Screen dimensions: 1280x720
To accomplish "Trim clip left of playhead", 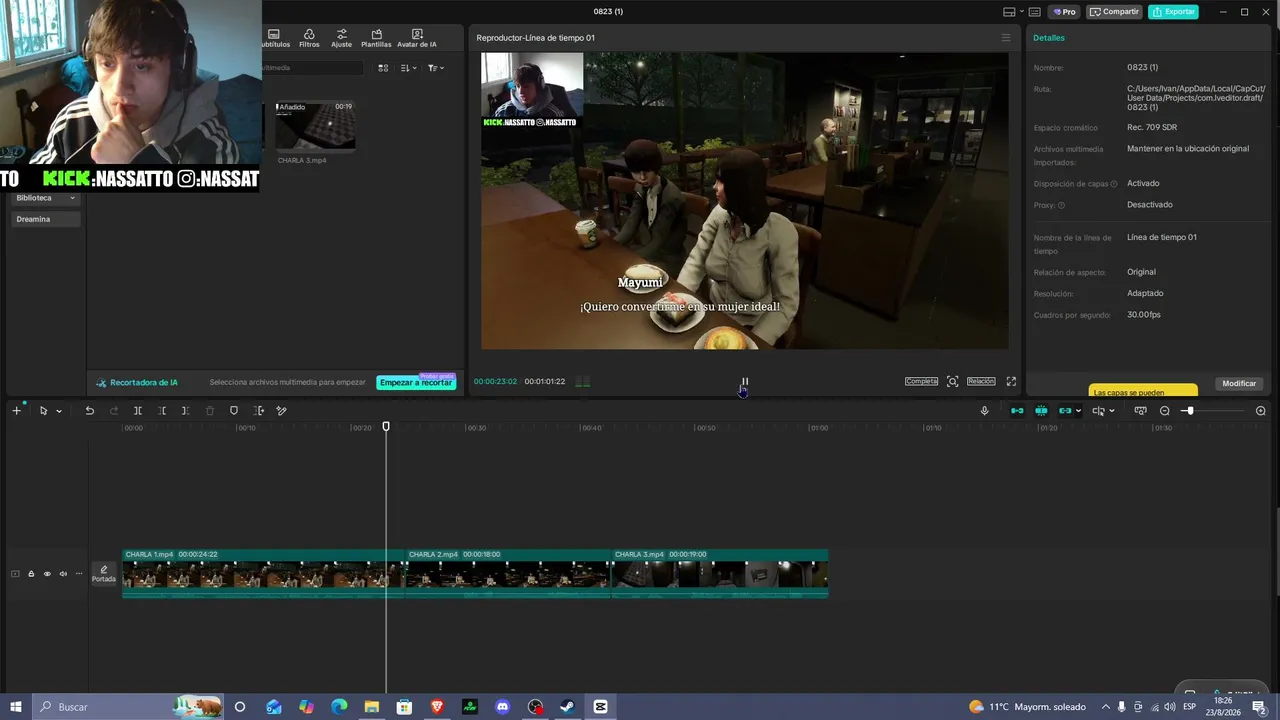I will click(162, 411).
